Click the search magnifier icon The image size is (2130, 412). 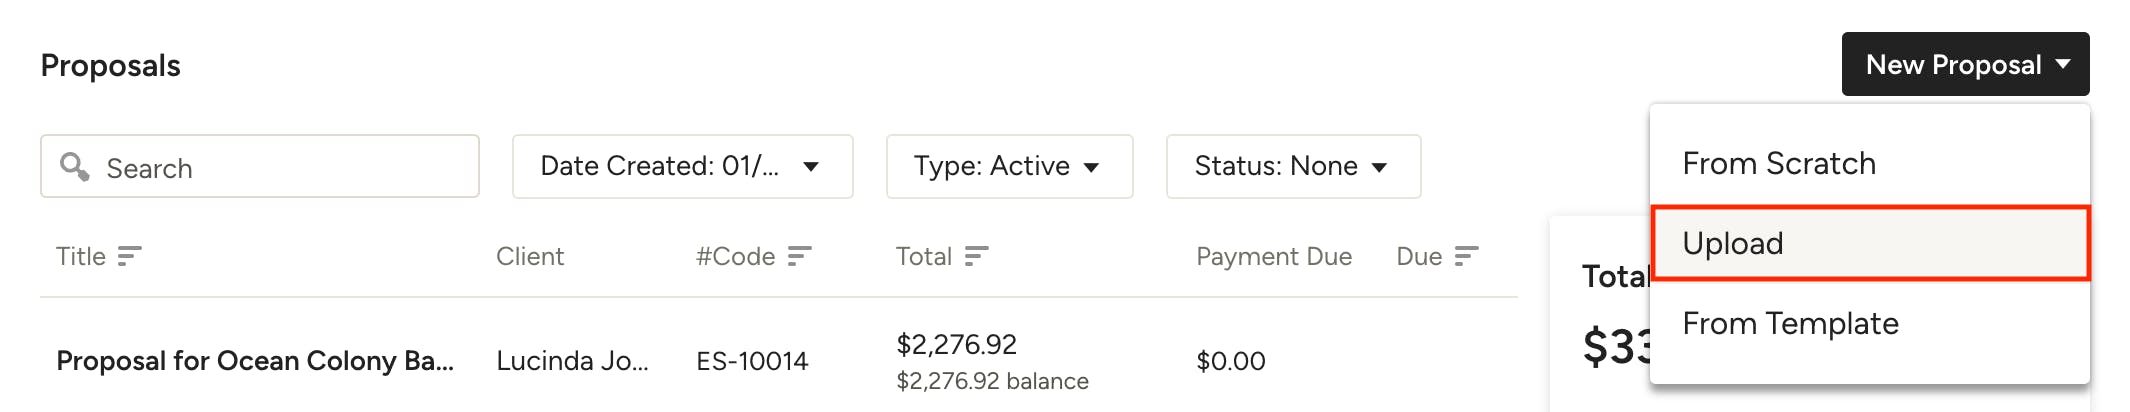tap(75, 166)
